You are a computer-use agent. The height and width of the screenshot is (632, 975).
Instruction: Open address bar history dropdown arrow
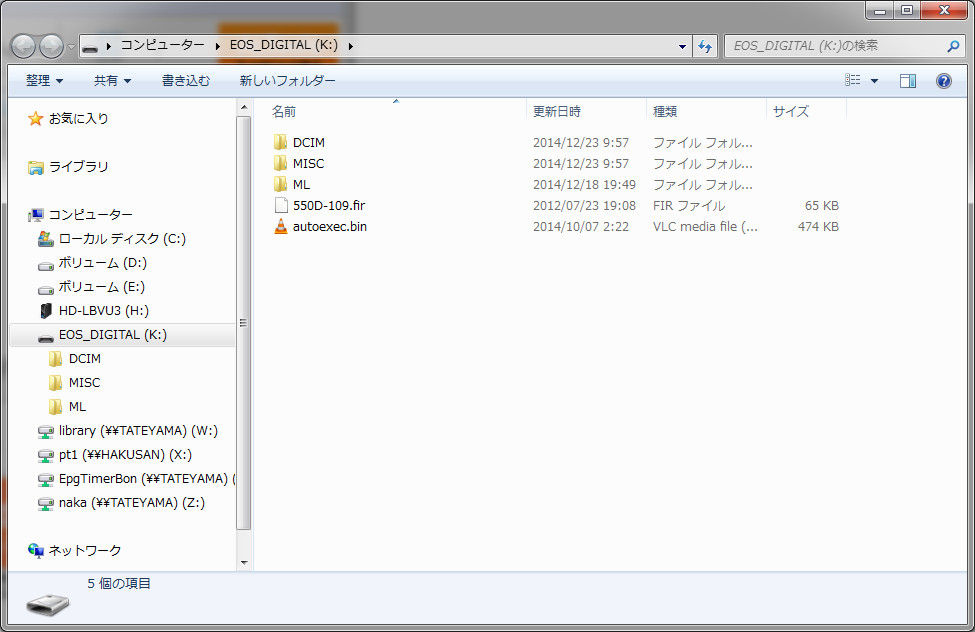pos(682,46)
